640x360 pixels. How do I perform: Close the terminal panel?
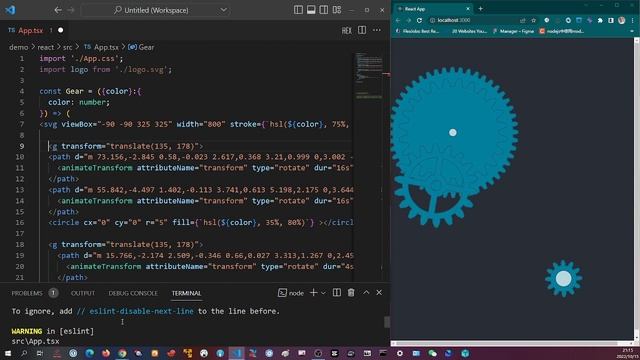pos(379,293)
